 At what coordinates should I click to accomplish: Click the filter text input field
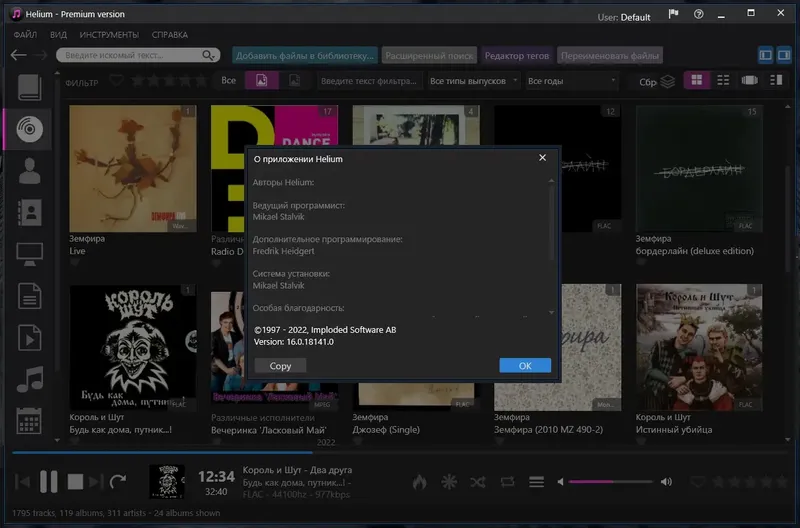369,81
